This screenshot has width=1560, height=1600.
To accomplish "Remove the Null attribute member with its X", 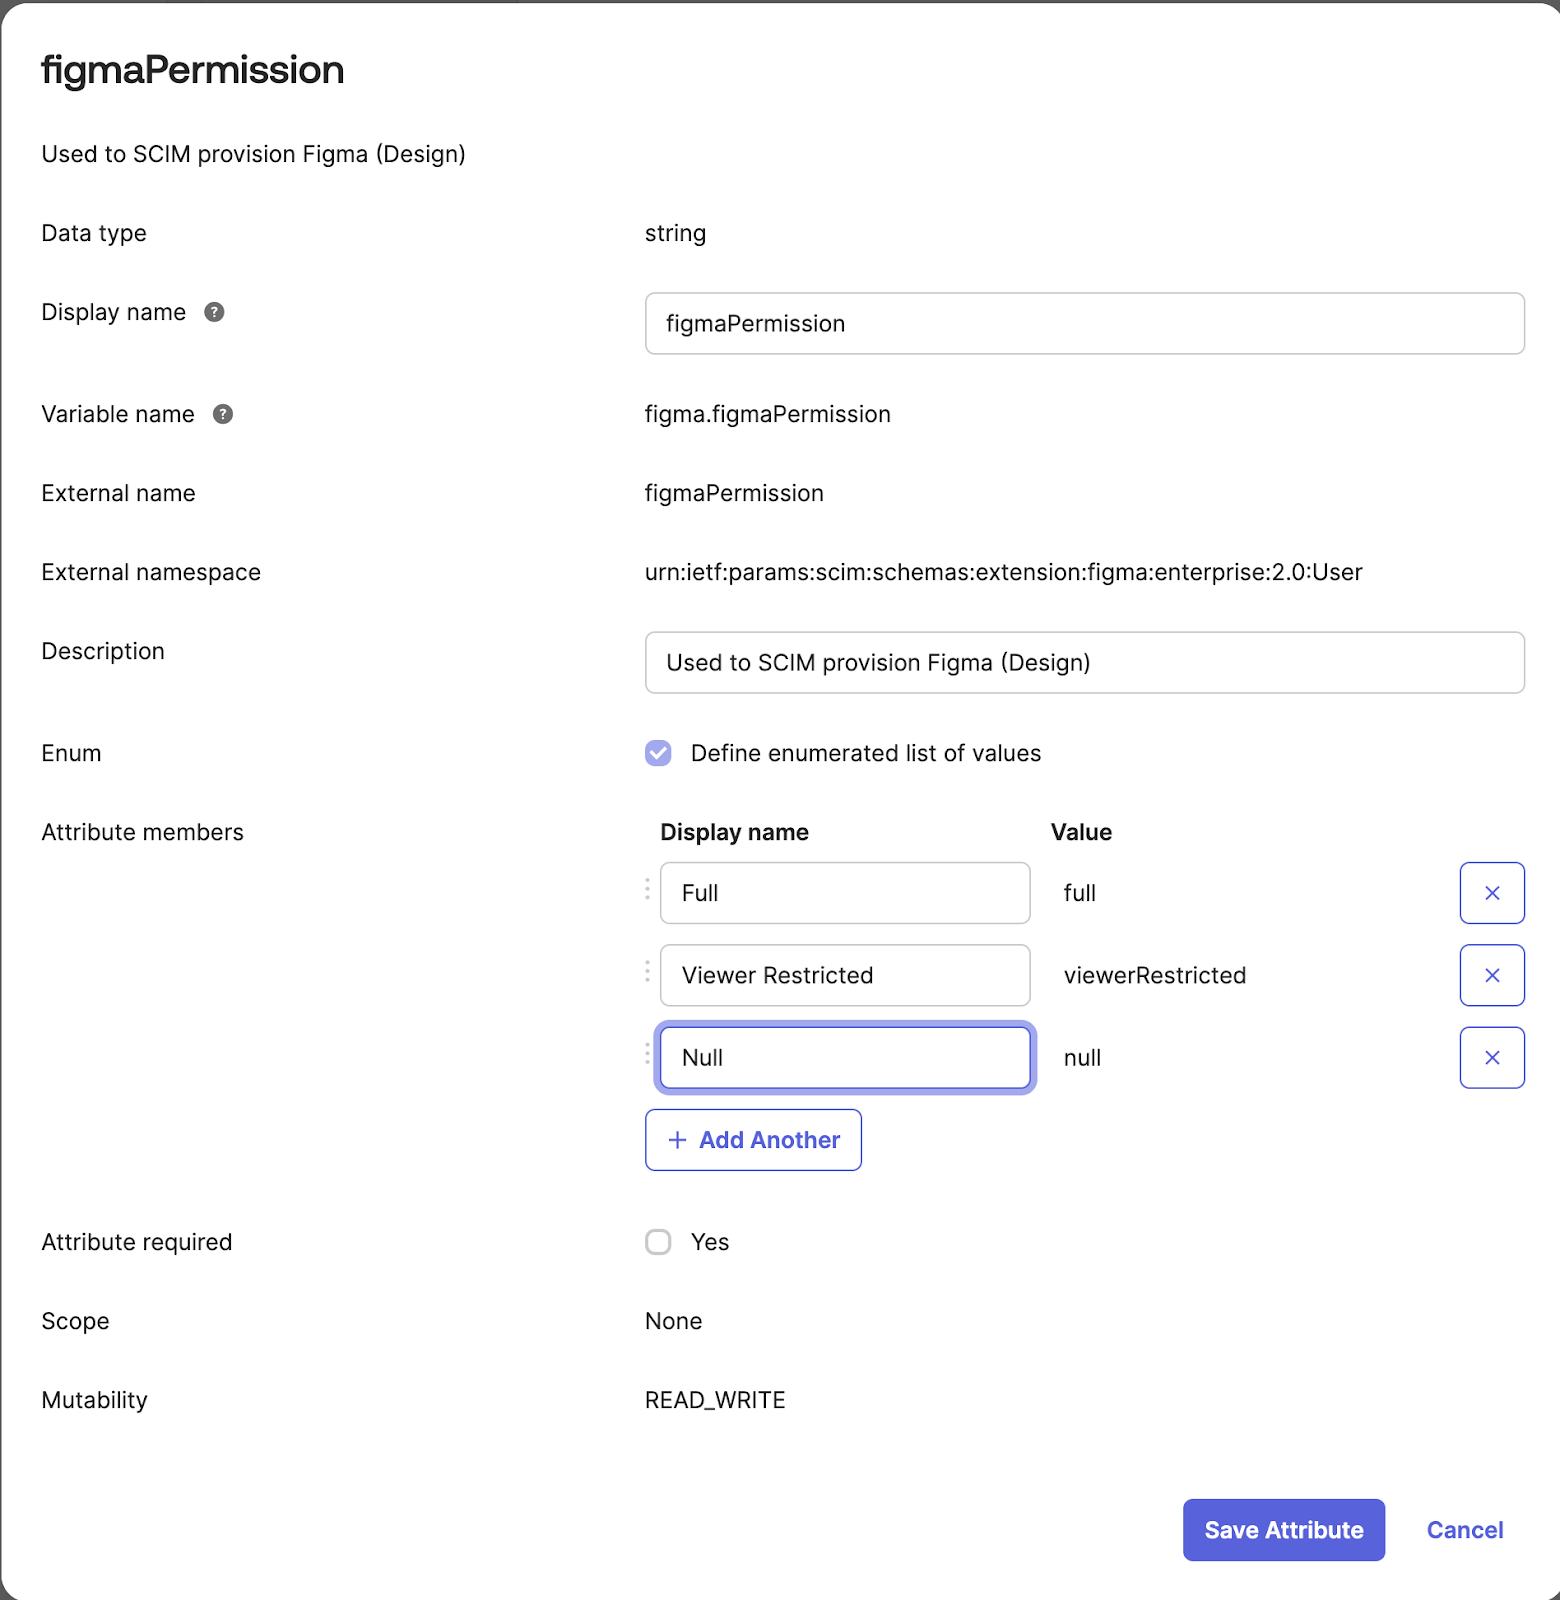I will coord(1491,1057).
